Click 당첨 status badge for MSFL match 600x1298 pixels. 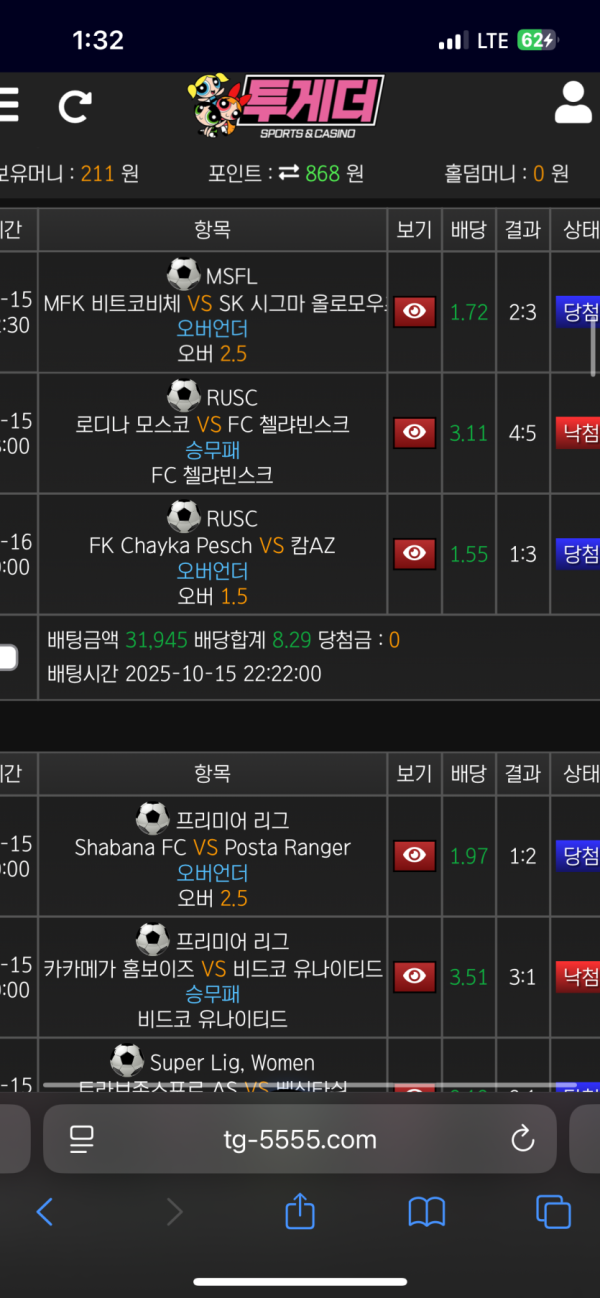(579, 312)
